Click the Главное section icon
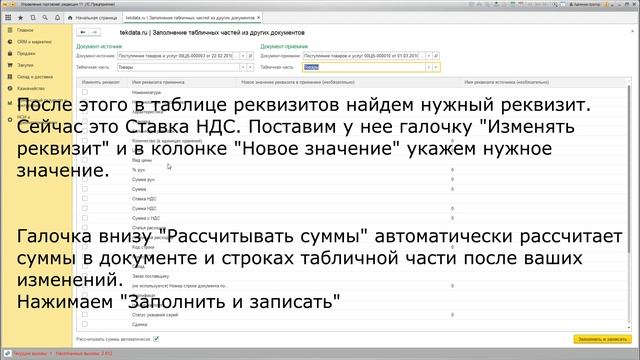Viewport: 640px width, 360px height. click(x=10, y=30)
